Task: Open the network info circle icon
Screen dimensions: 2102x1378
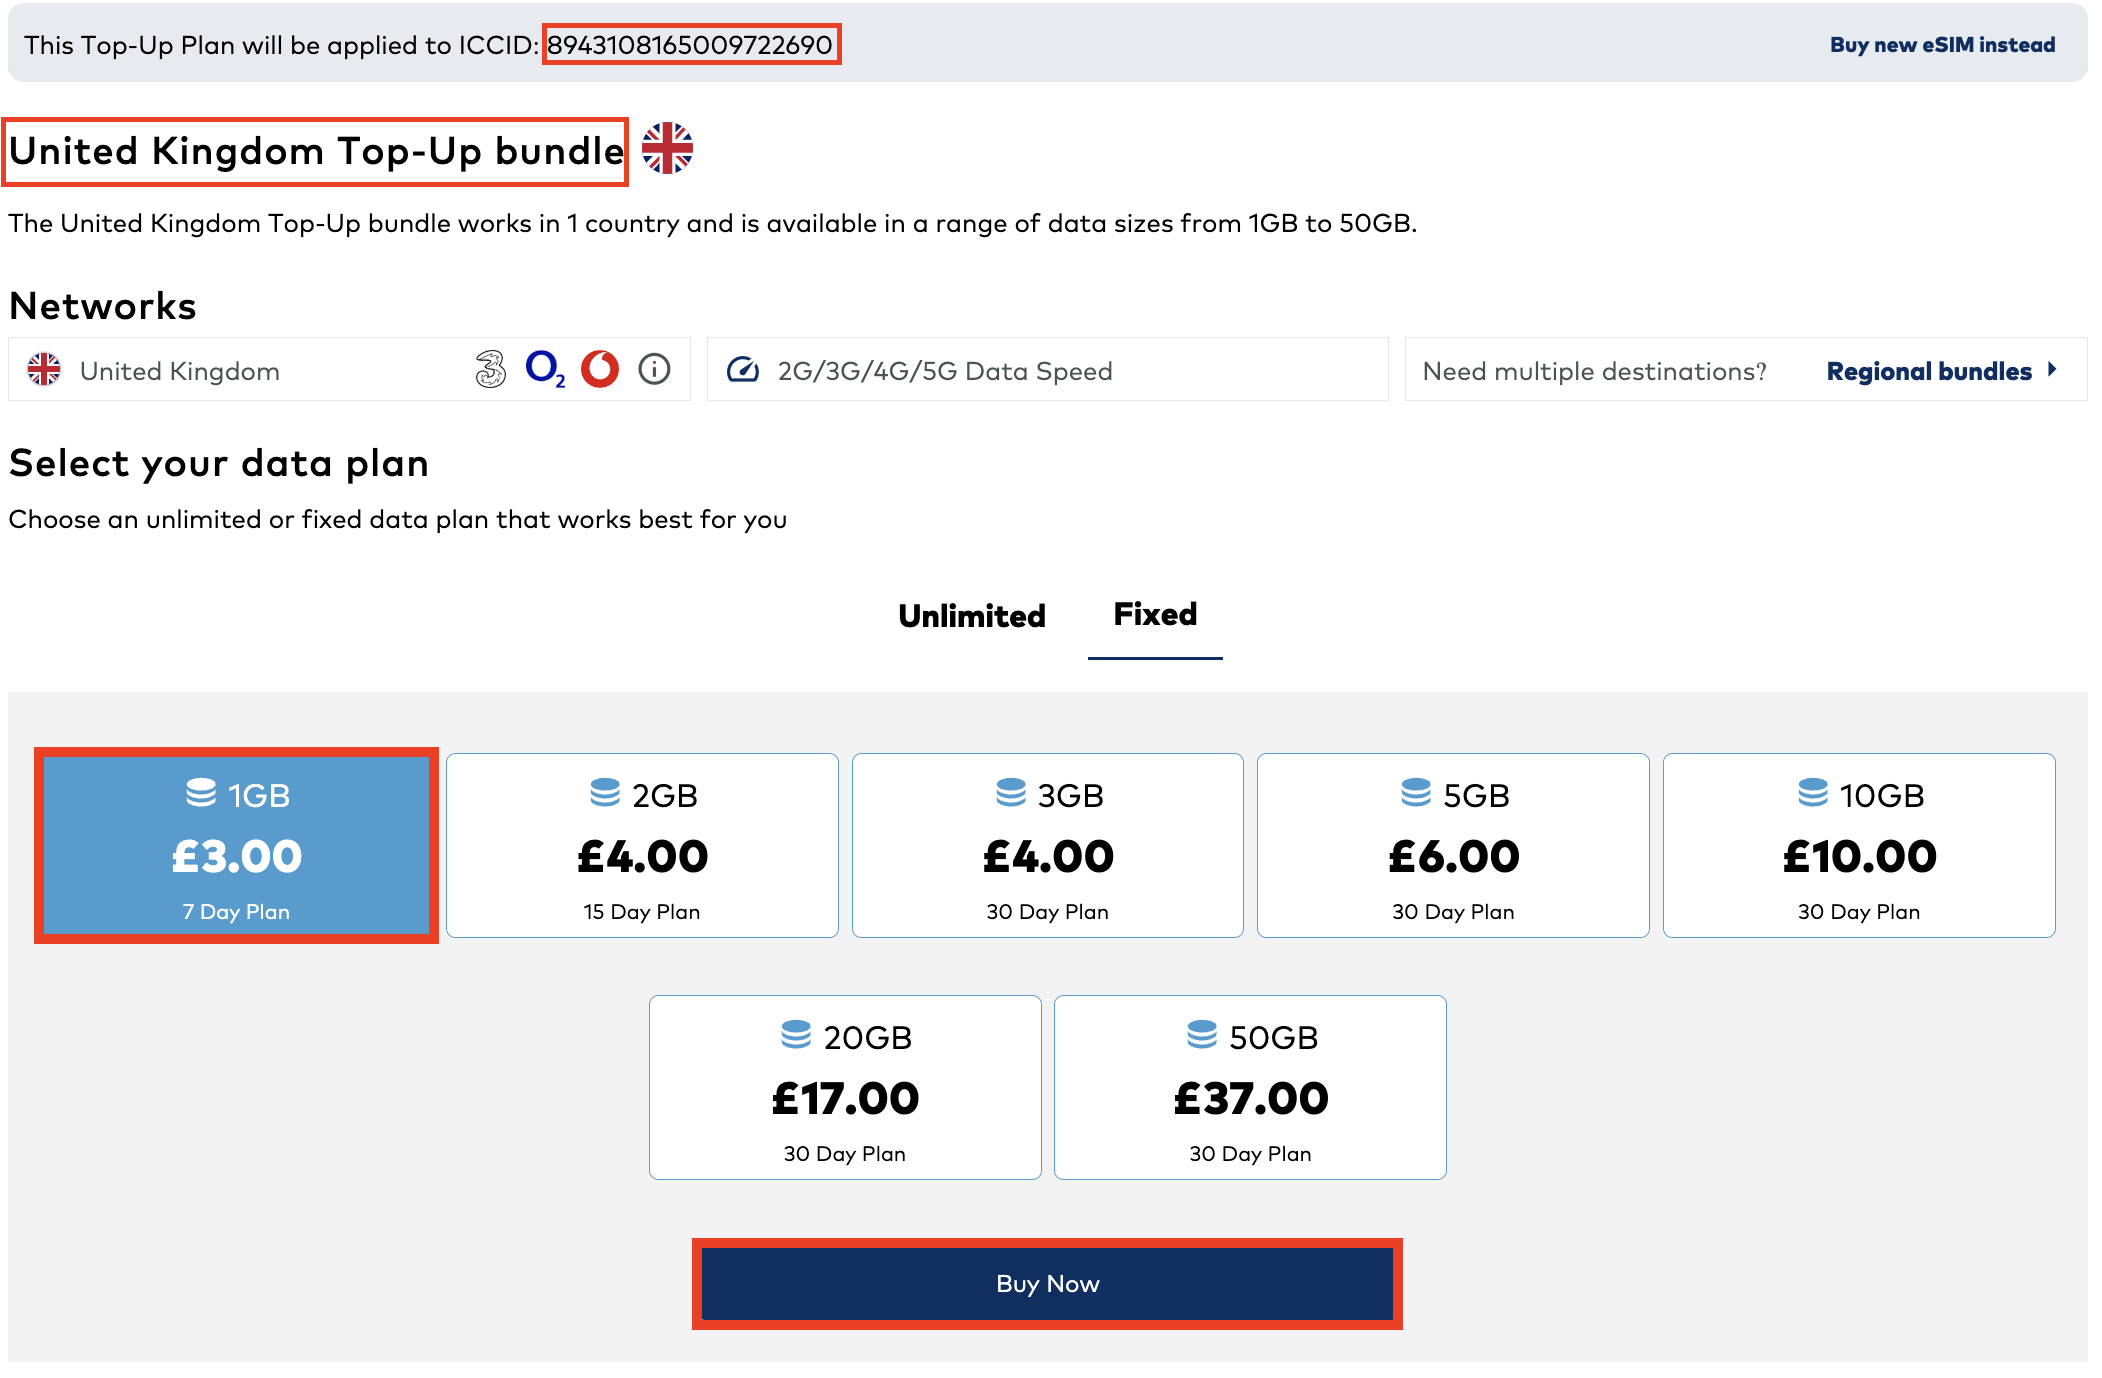Action: pos(654,370)
